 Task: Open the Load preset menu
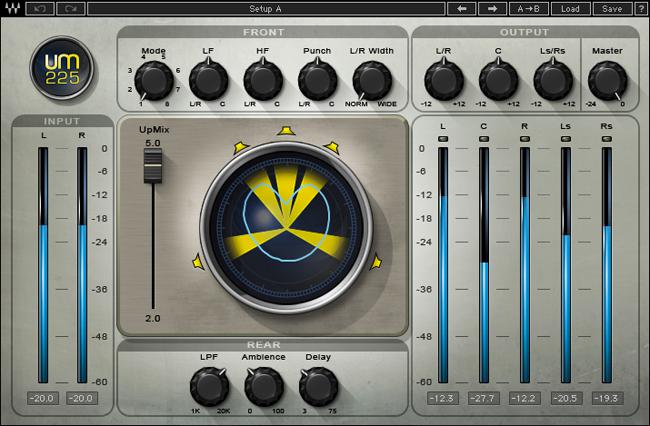pyautogui.click(x=569, y=8)
